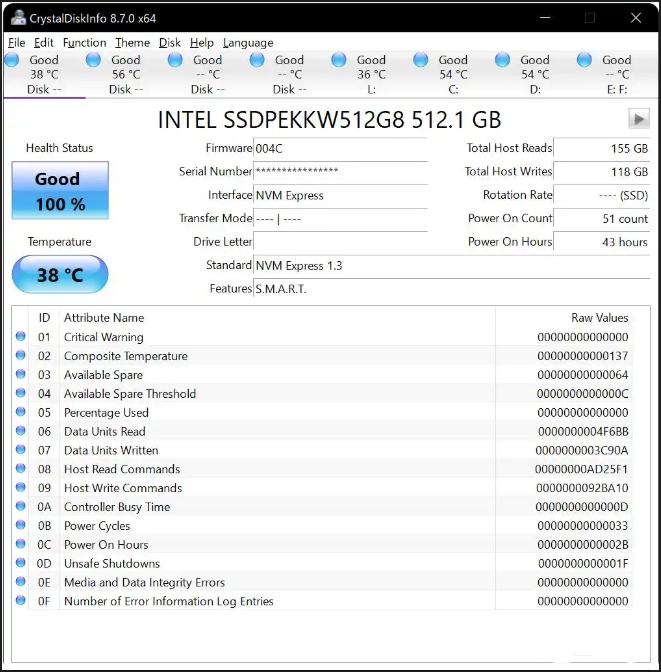Select fourth Disk -- tab with -- °C

click(x=289, y=74)
